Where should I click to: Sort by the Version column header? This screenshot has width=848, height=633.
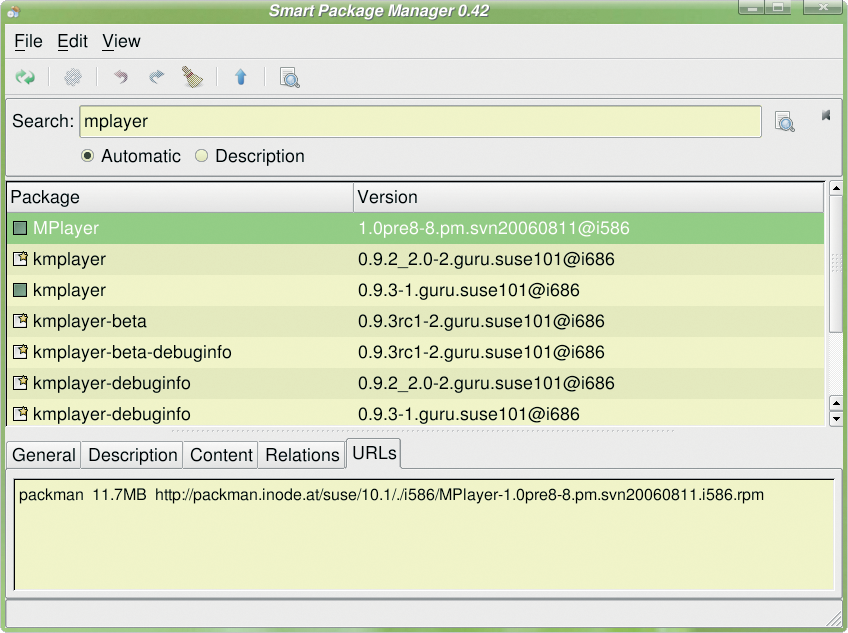pyautogui.click(x=588, y=197)
